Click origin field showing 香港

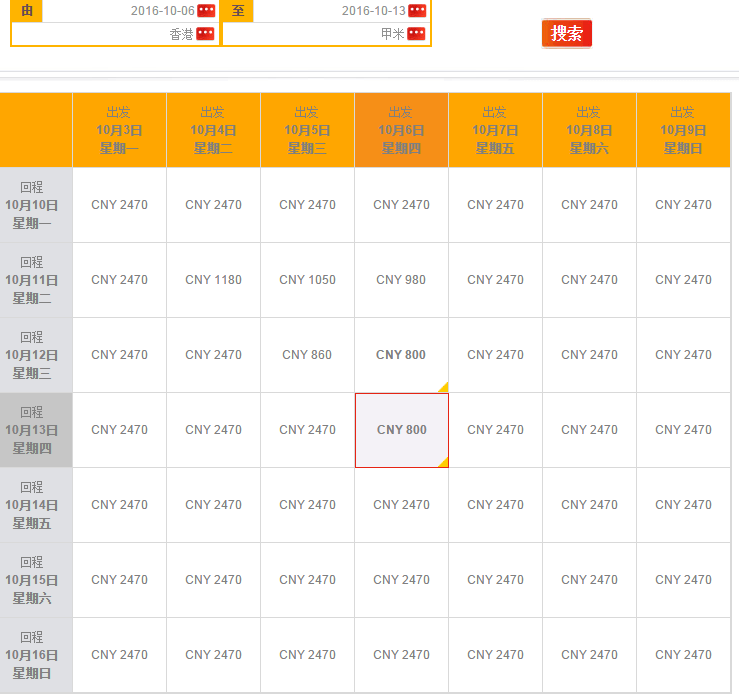point(115,34)
